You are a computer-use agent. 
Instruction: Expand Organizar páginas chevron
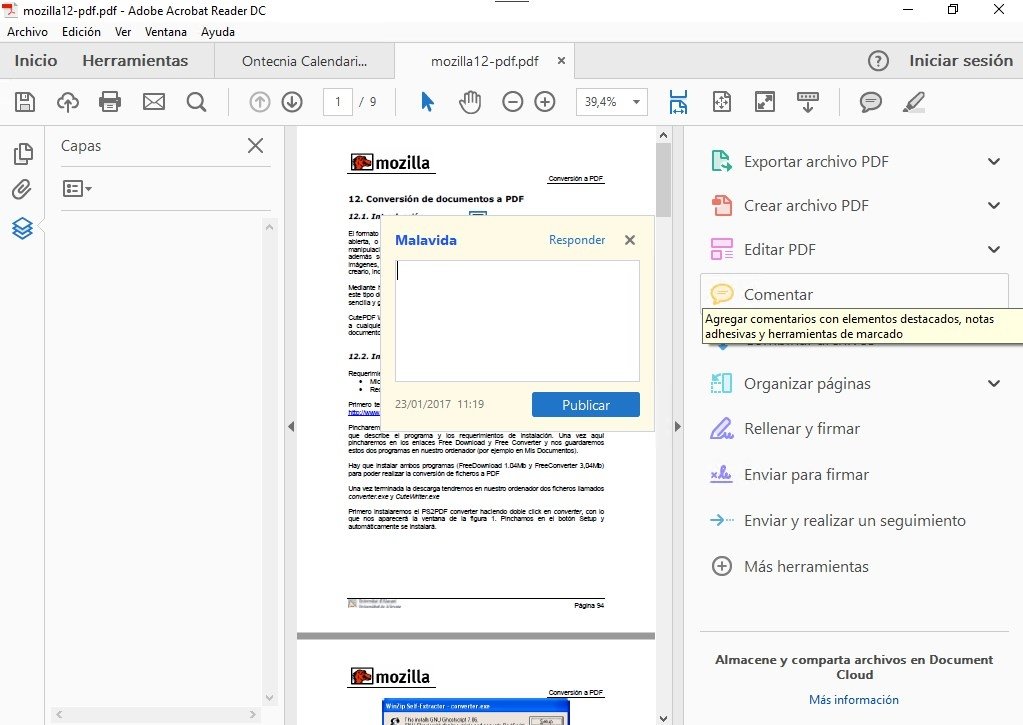tap(994, 384)
